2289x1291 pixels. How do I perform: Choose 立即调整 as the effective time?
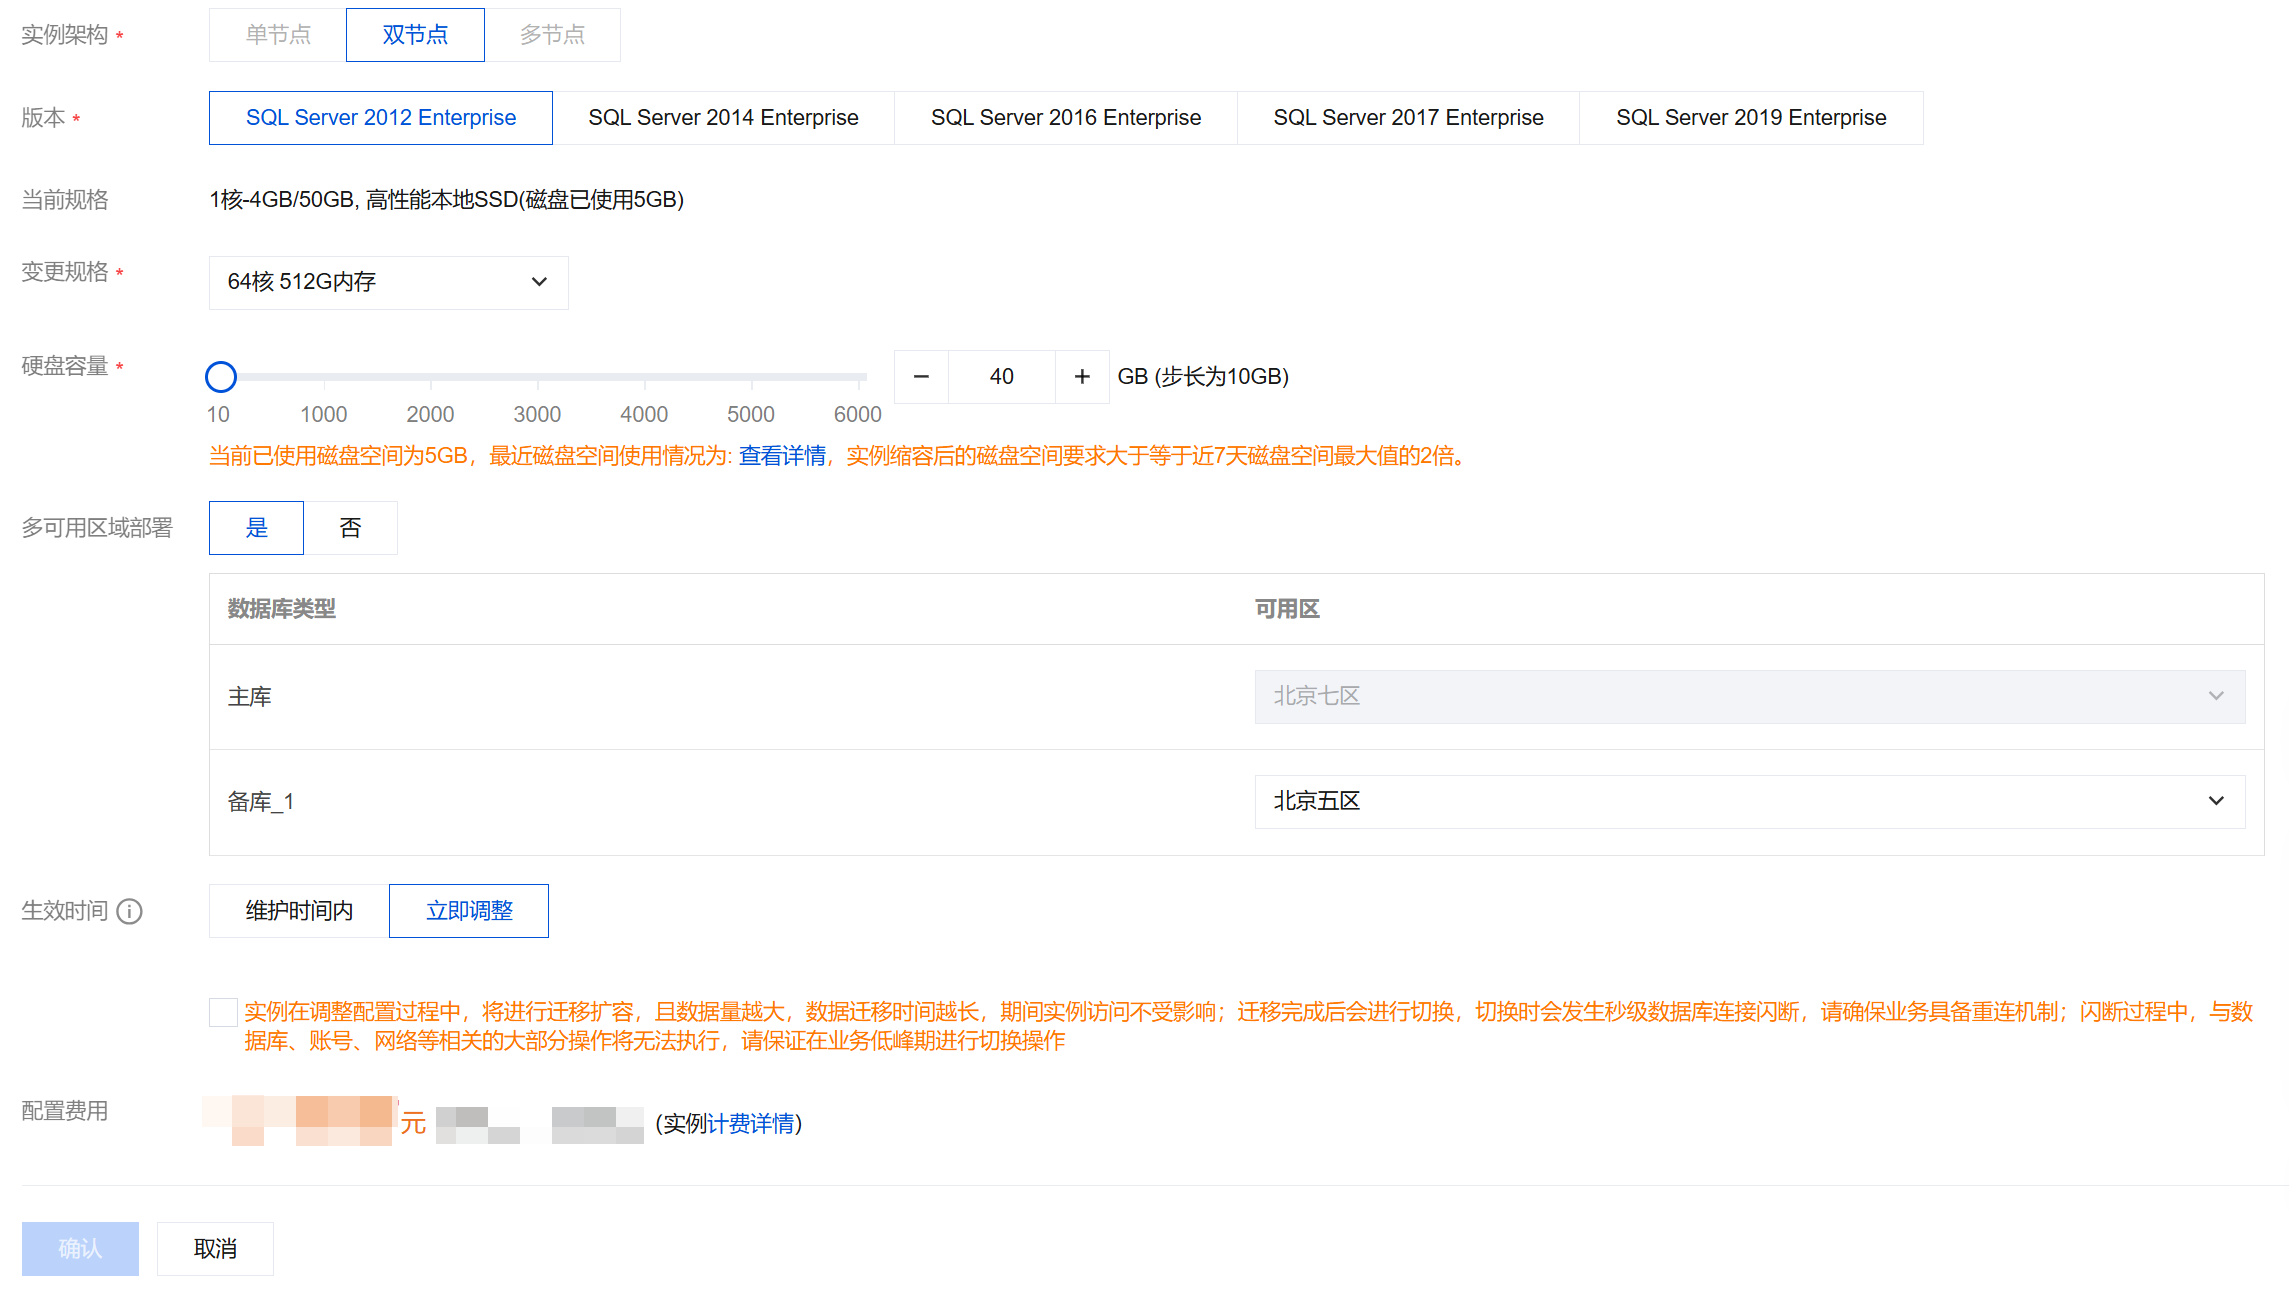point(468,911)
